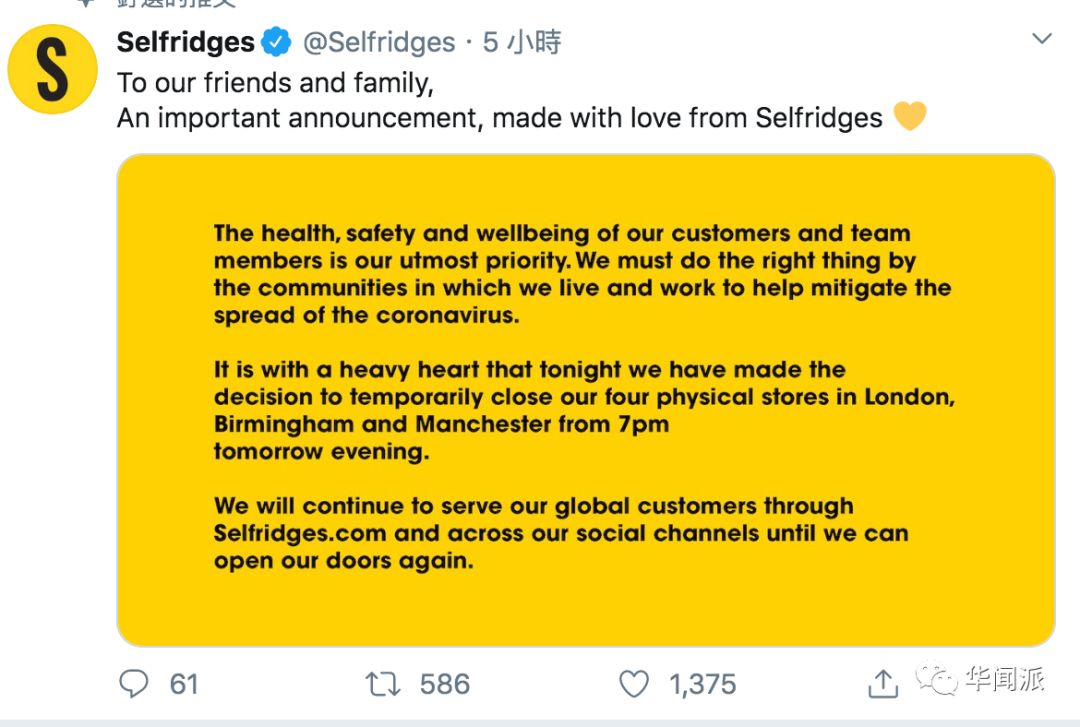Screen dimensions: 1080x727
Task: View the 61 replies count
Action: pos(184,684)
